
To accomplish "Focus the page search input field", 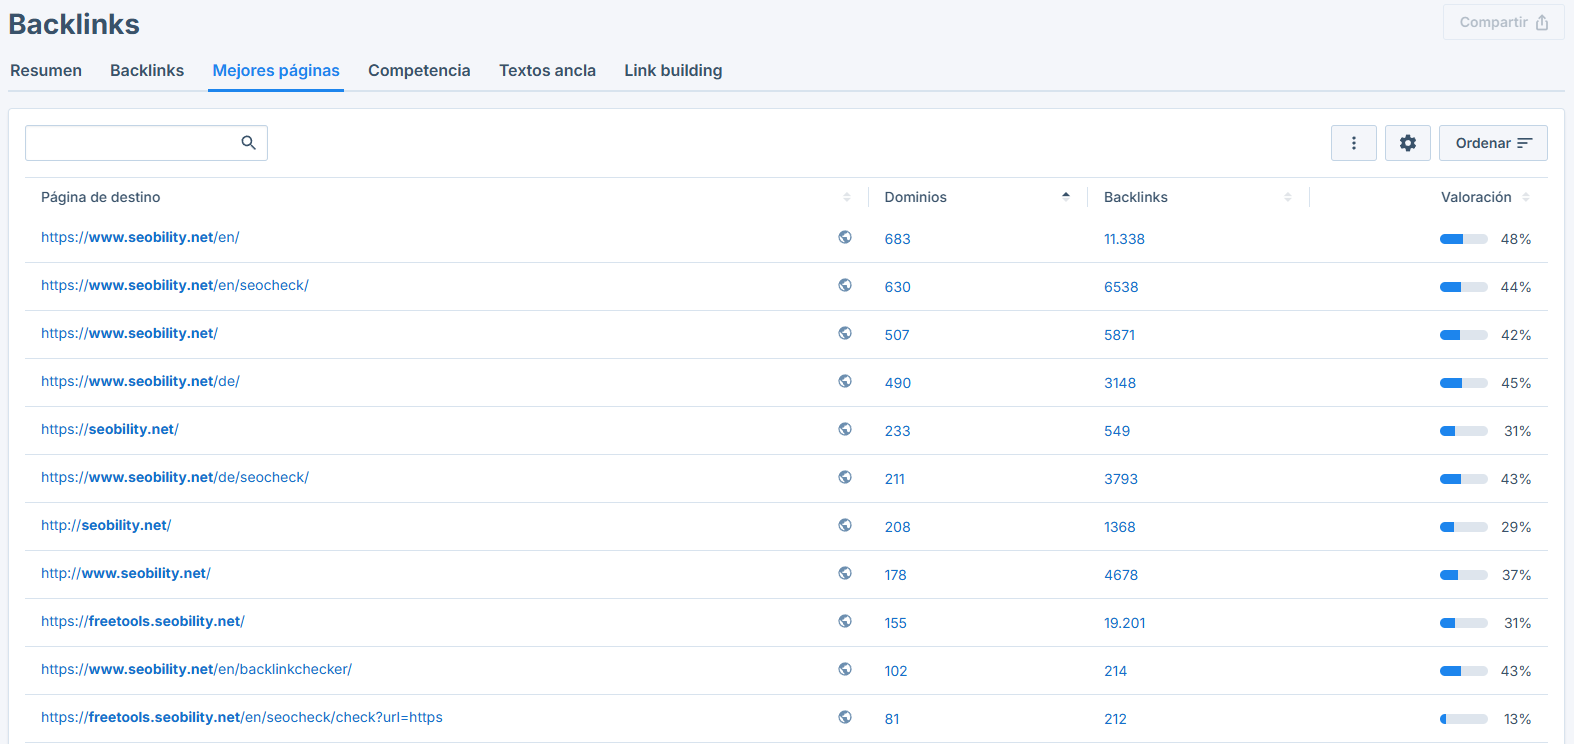I will click(x=146, y=143).
